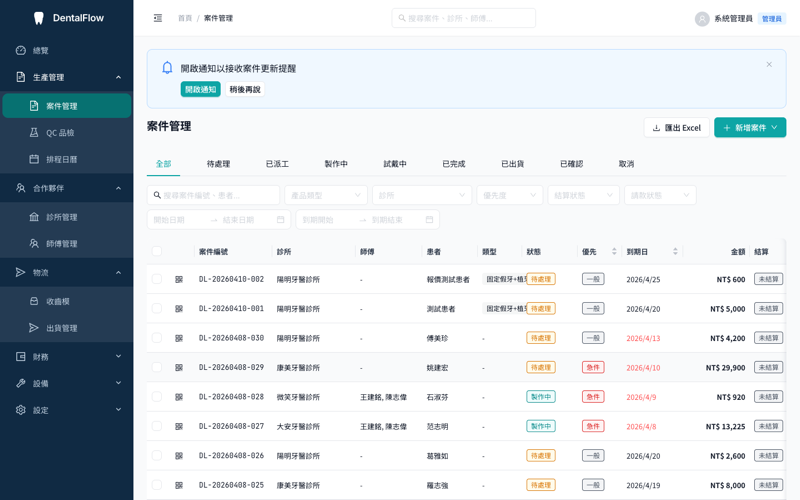
Task: Check the row DL-20260408-030 checkbox
Action: [157, 338]
